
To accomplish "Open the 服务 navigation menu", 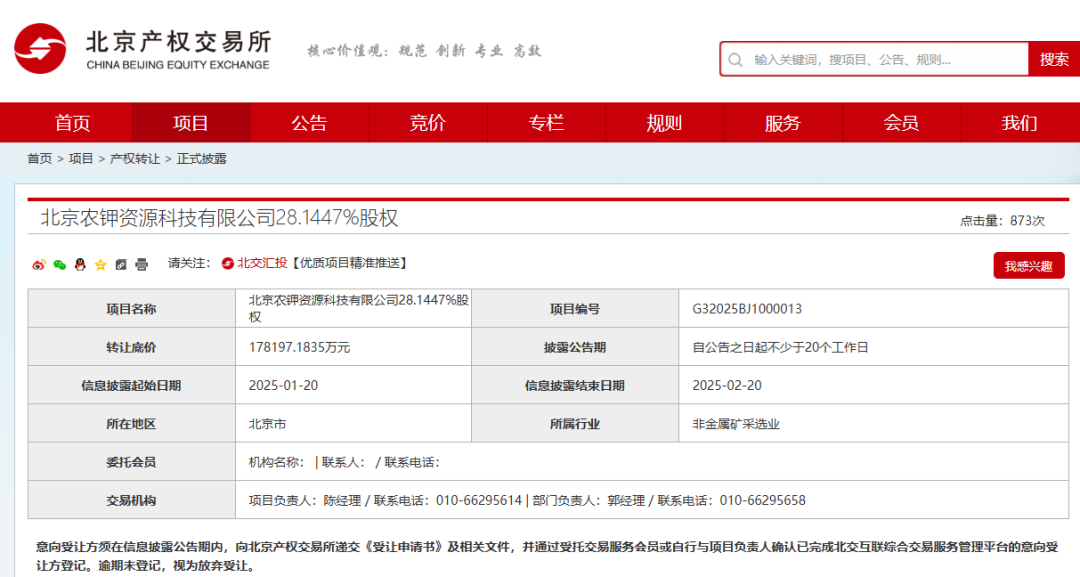I will point(782,123).
